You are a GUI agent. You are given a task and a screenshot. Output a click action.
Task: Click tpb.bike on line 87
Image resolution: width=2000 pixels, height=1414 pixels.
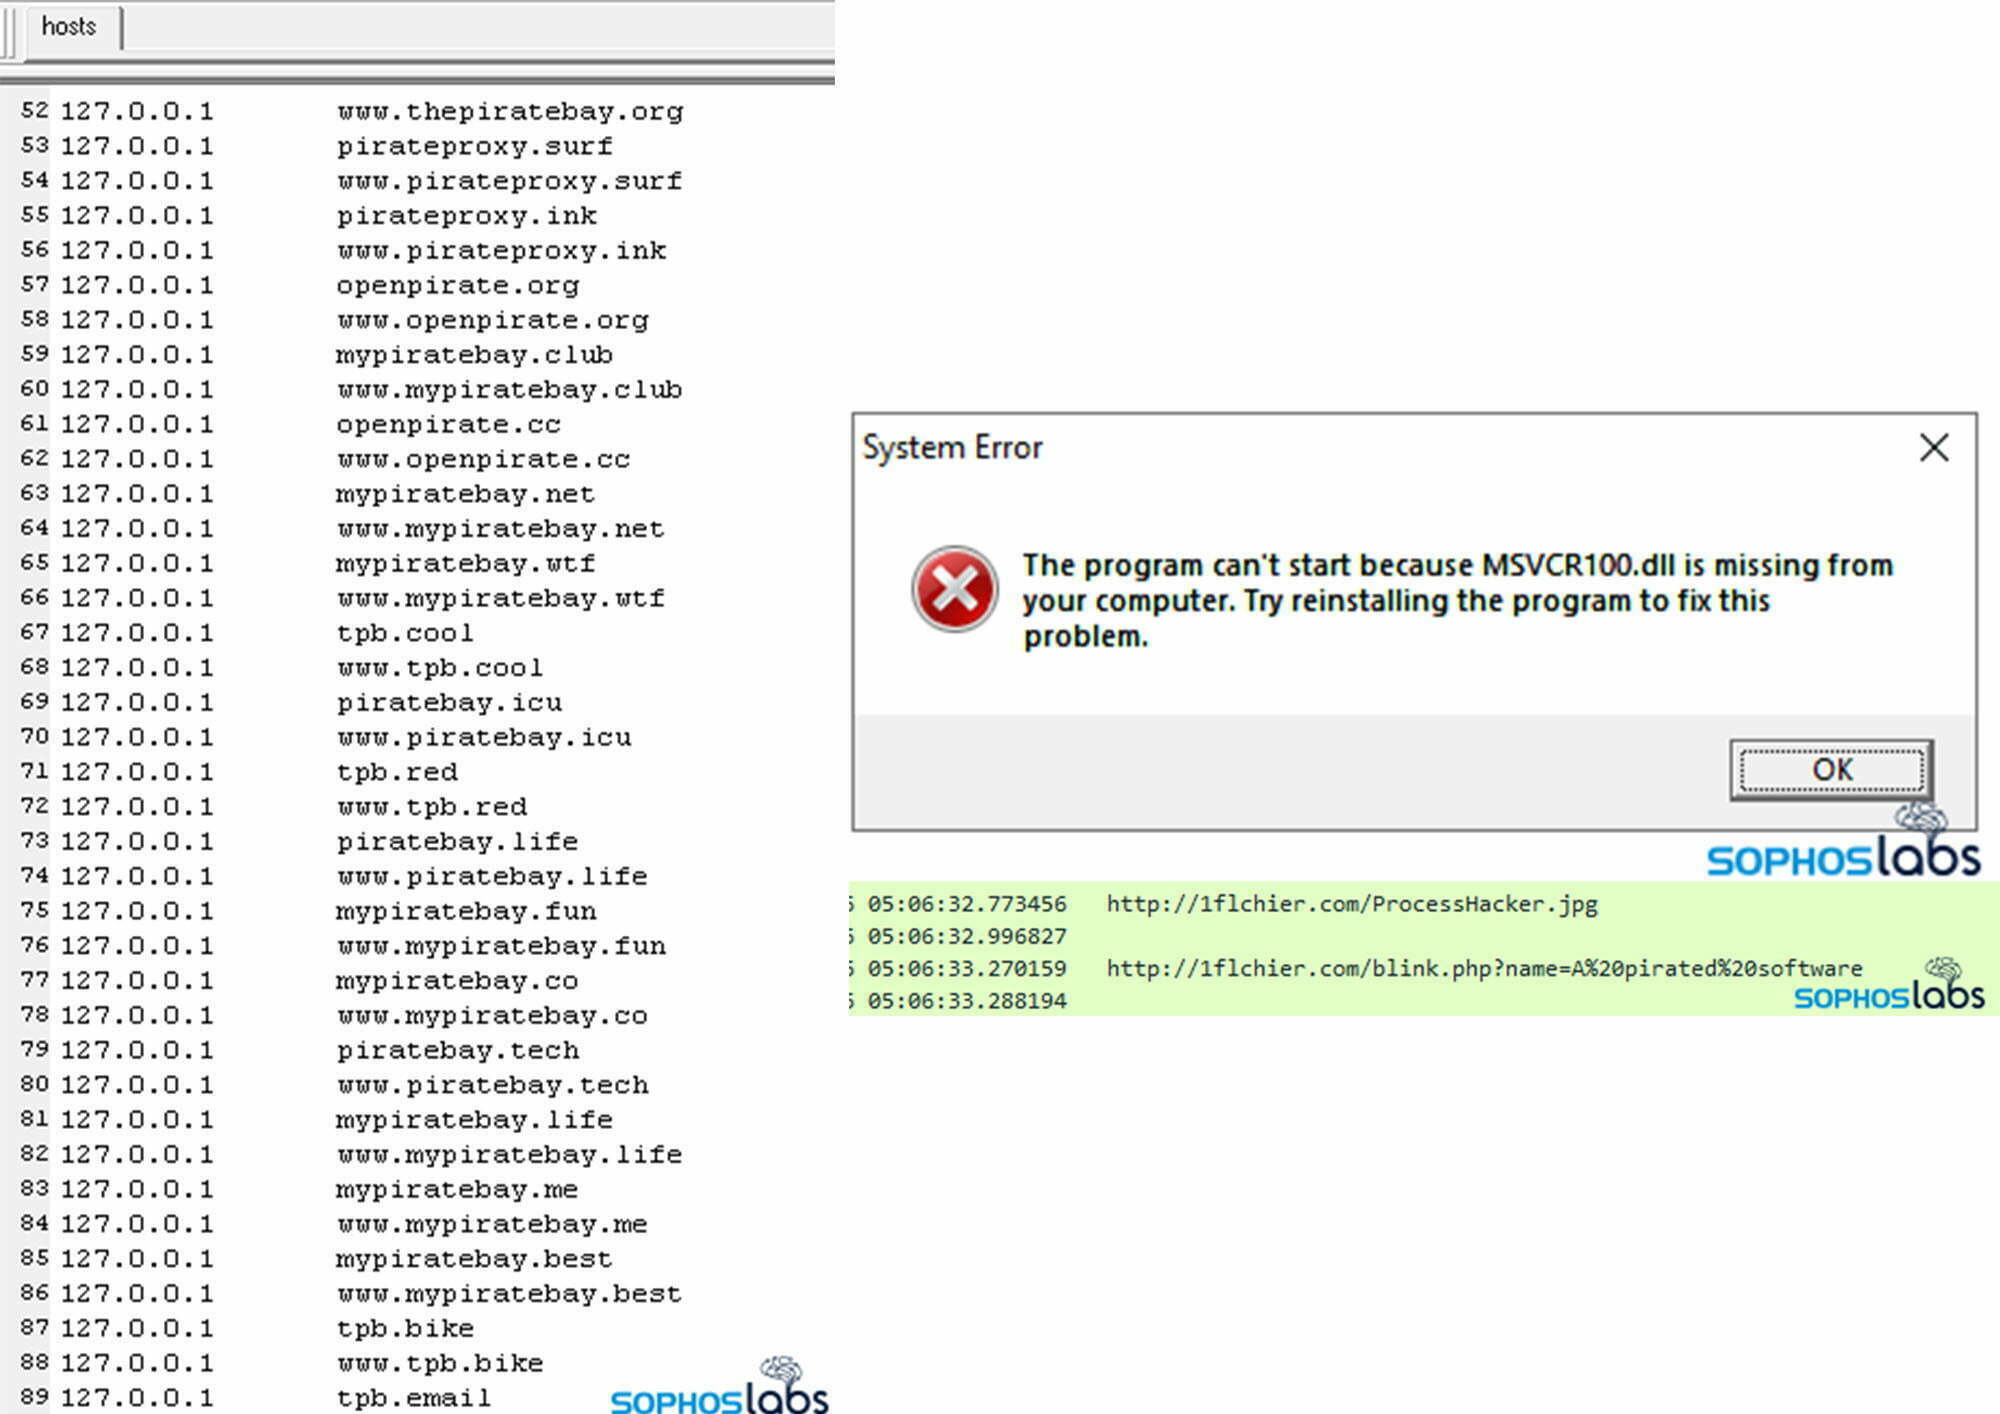coord(405,1328)
